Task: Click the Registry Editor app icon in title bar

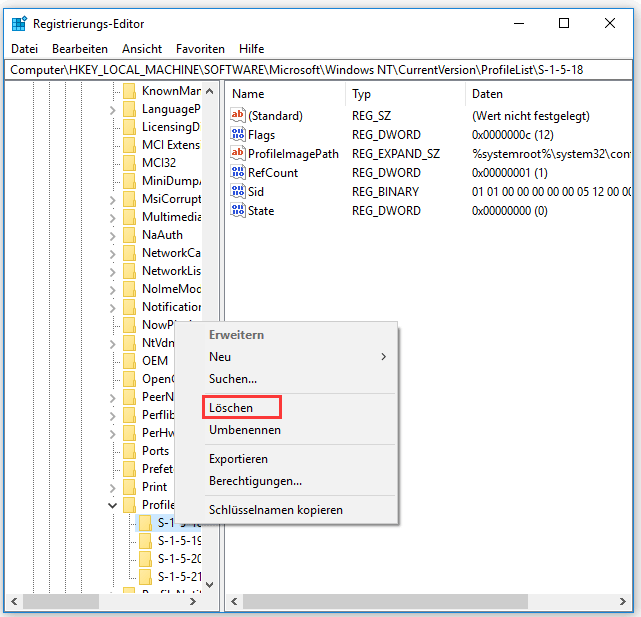Action: (x=19, y=23)
